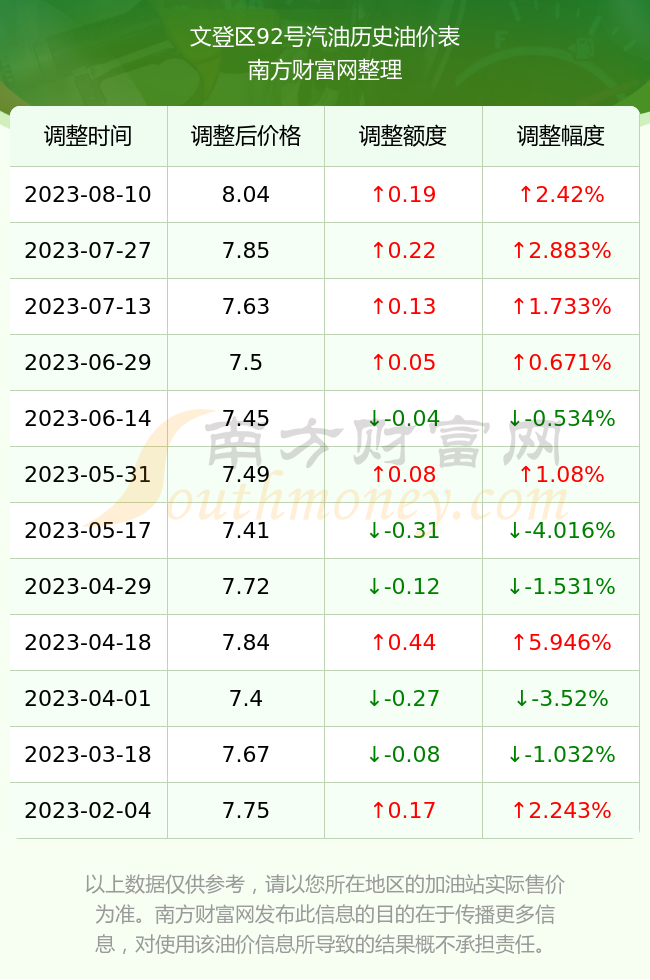Select the 2023-05-31 date row

pyautogui.click(x=324, y=474)
